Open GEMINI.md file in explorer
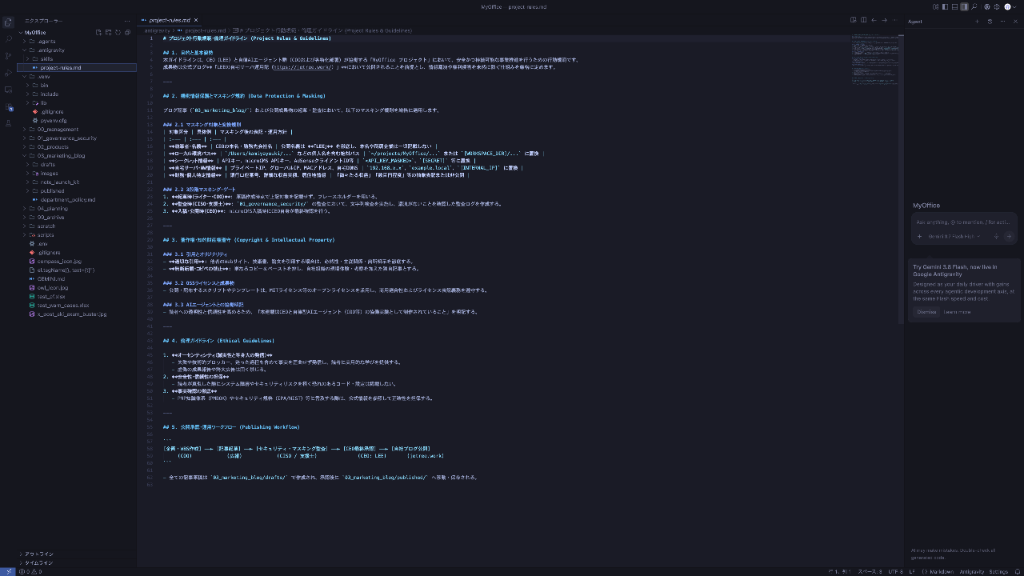Viewport: 1024px width, 576px height. pyautogui.click(x=51, y=279)
